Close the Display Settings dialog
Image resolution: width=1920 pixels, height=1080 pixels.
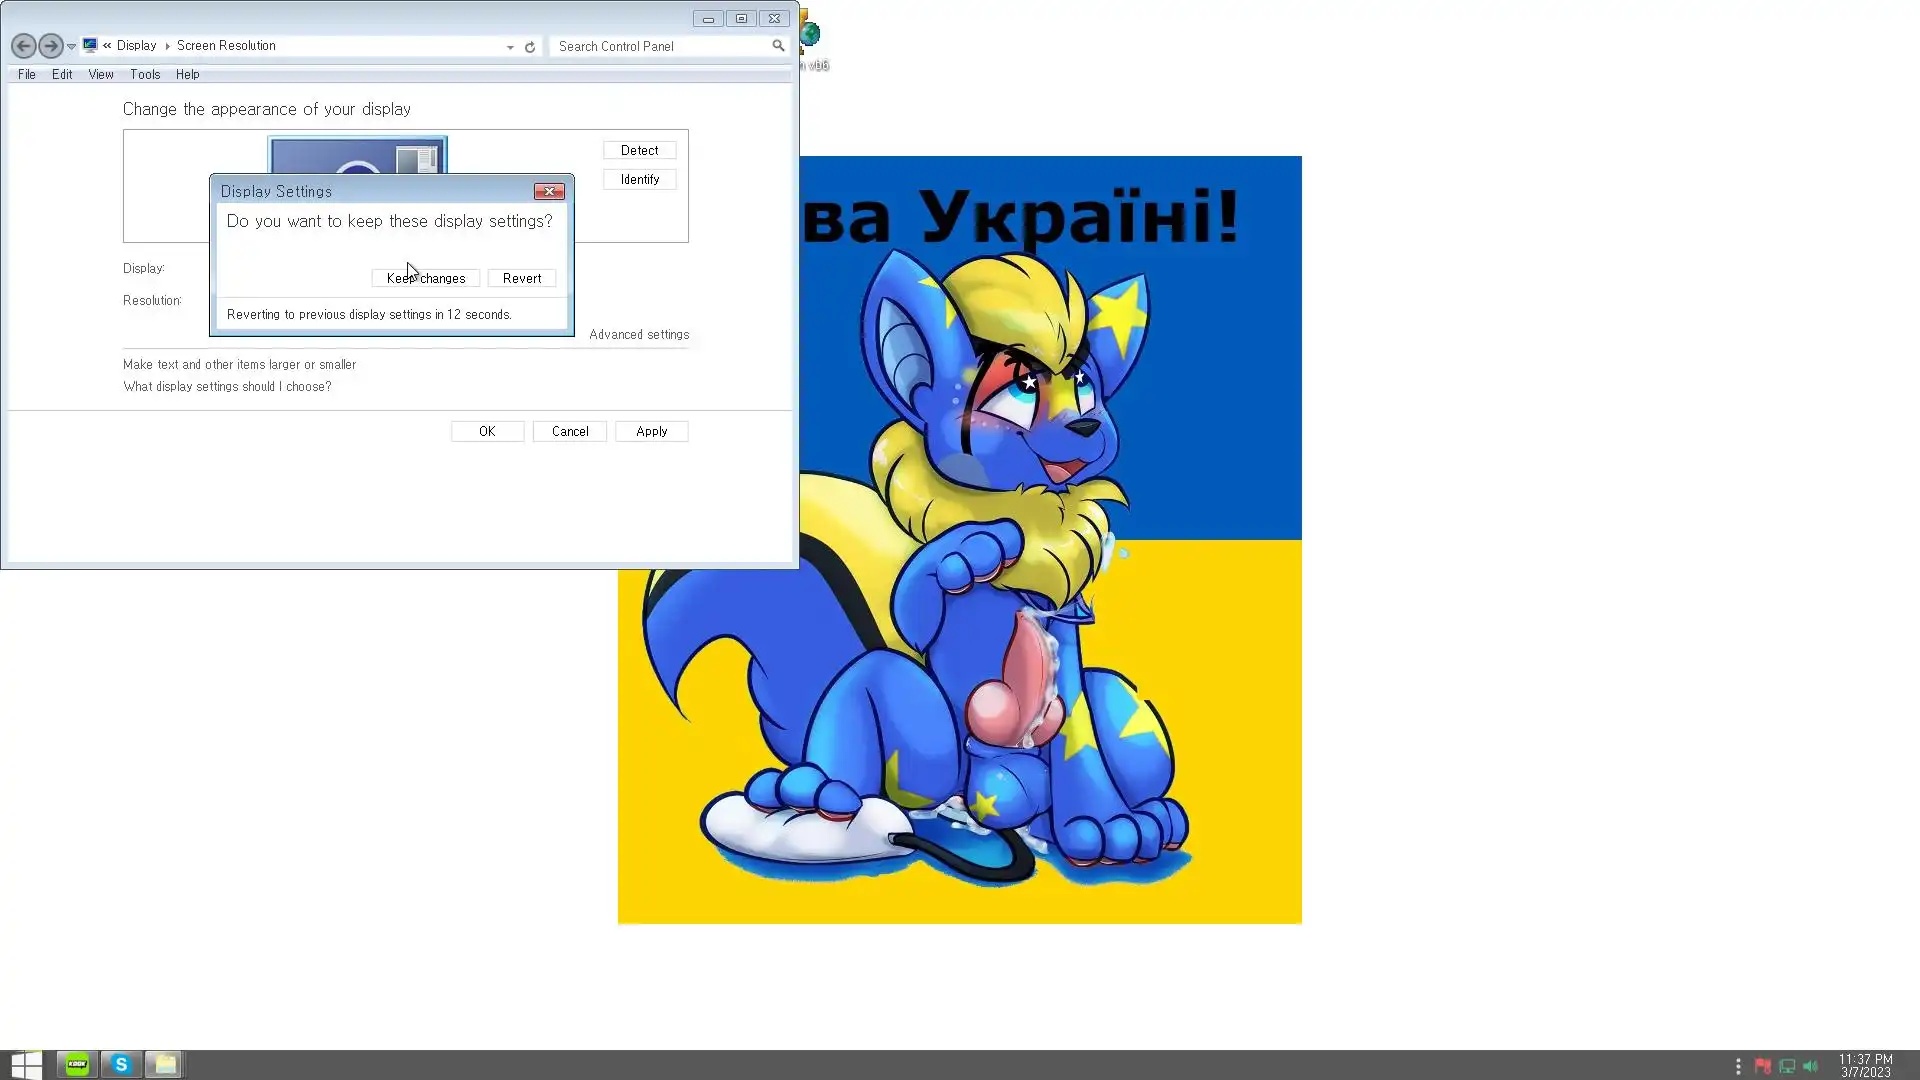tap(549, 191)
